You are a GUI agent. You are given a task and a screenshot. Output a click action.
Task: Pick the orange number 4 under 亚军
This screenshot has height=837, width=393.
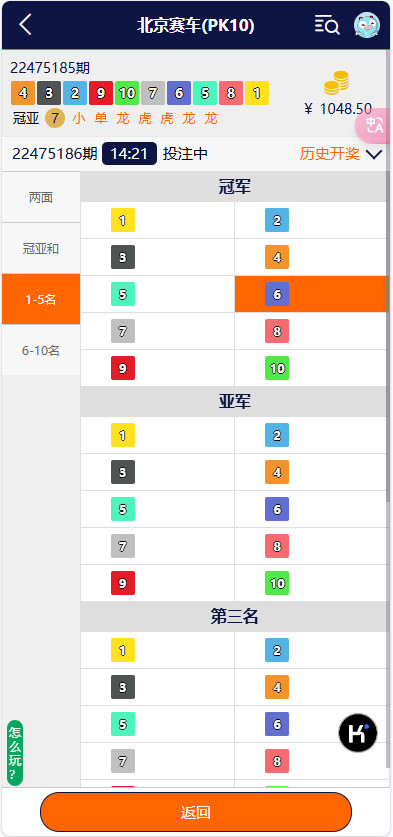point(310,472)
